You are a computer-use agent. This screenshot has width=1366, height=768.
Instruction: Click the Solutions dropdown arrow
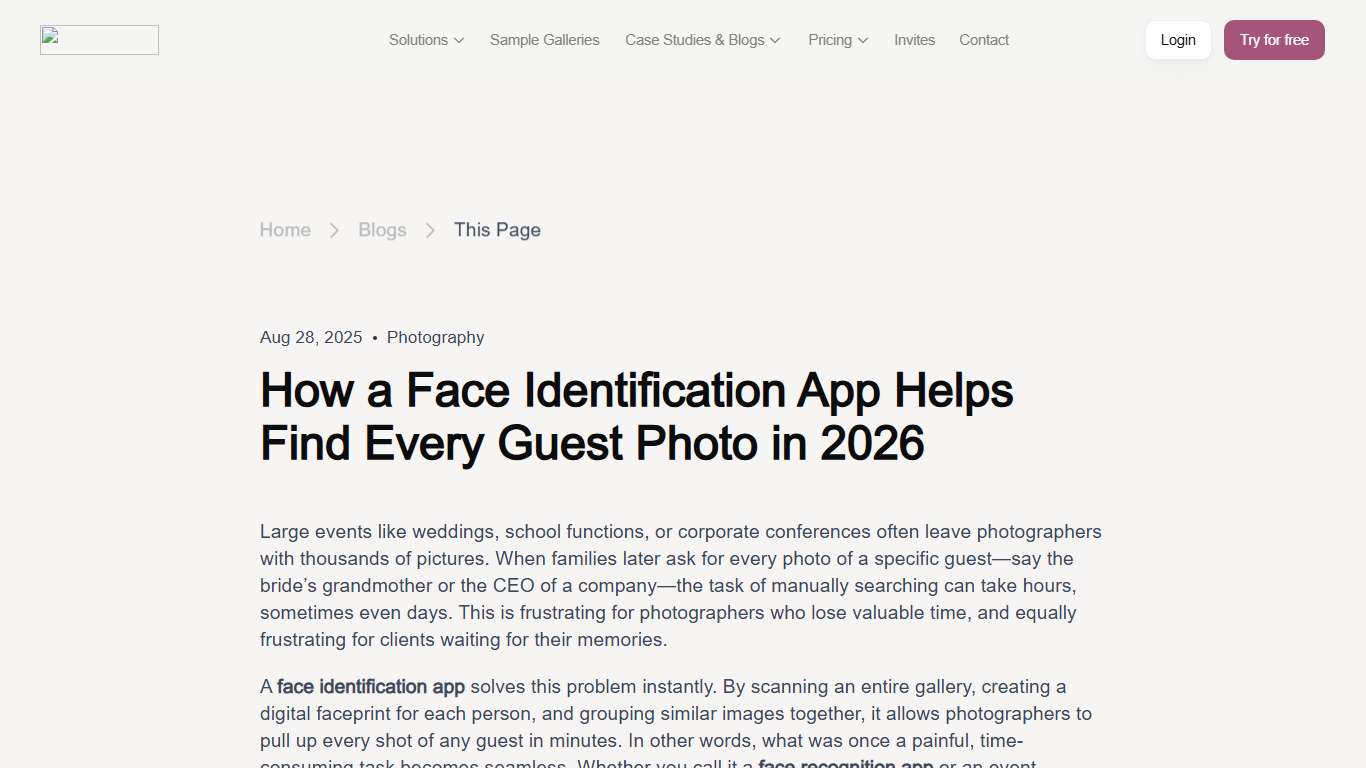(x=459, y=41)
